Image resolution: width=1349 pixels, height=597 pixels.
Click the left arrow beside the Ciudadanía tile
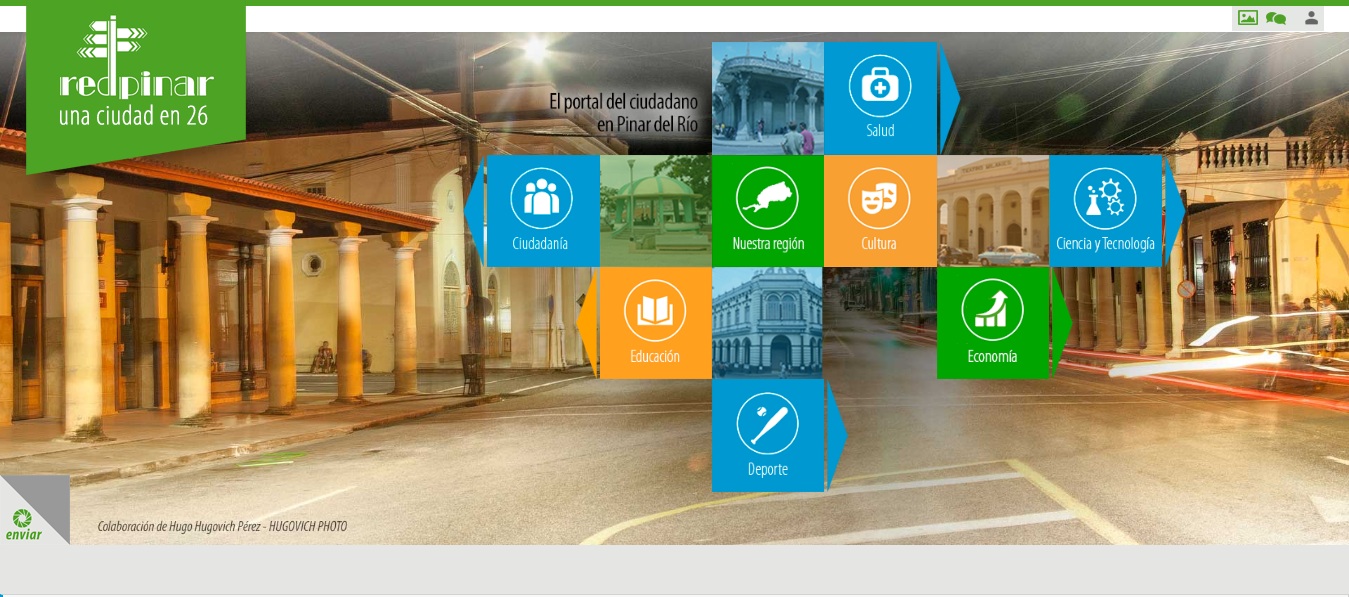pos(473,210)
